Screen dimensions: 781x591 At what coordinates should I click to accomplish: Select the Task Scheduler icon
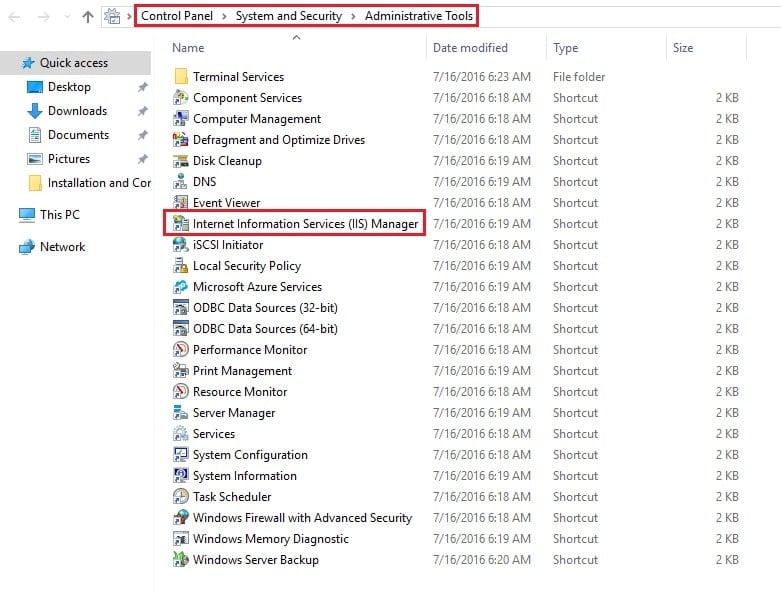click(x=180, y=496)
